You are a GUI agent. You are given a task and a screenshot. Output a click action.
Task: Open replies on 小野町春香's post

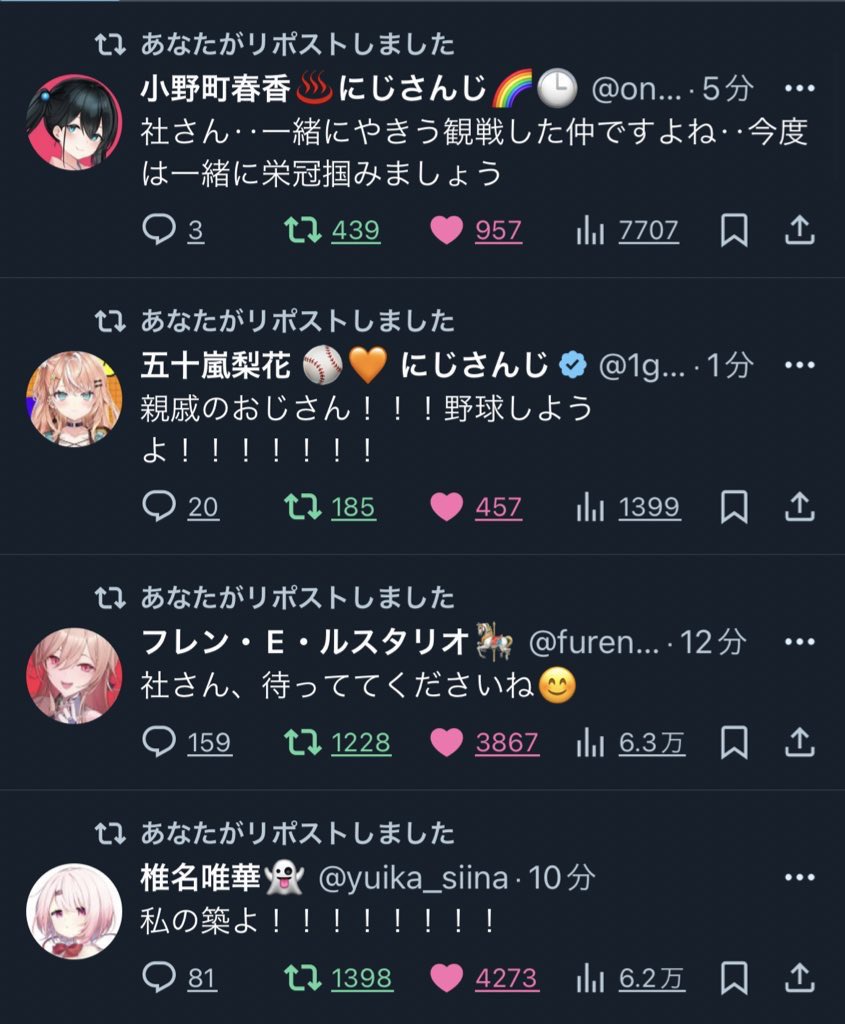(x=173, y=230)
